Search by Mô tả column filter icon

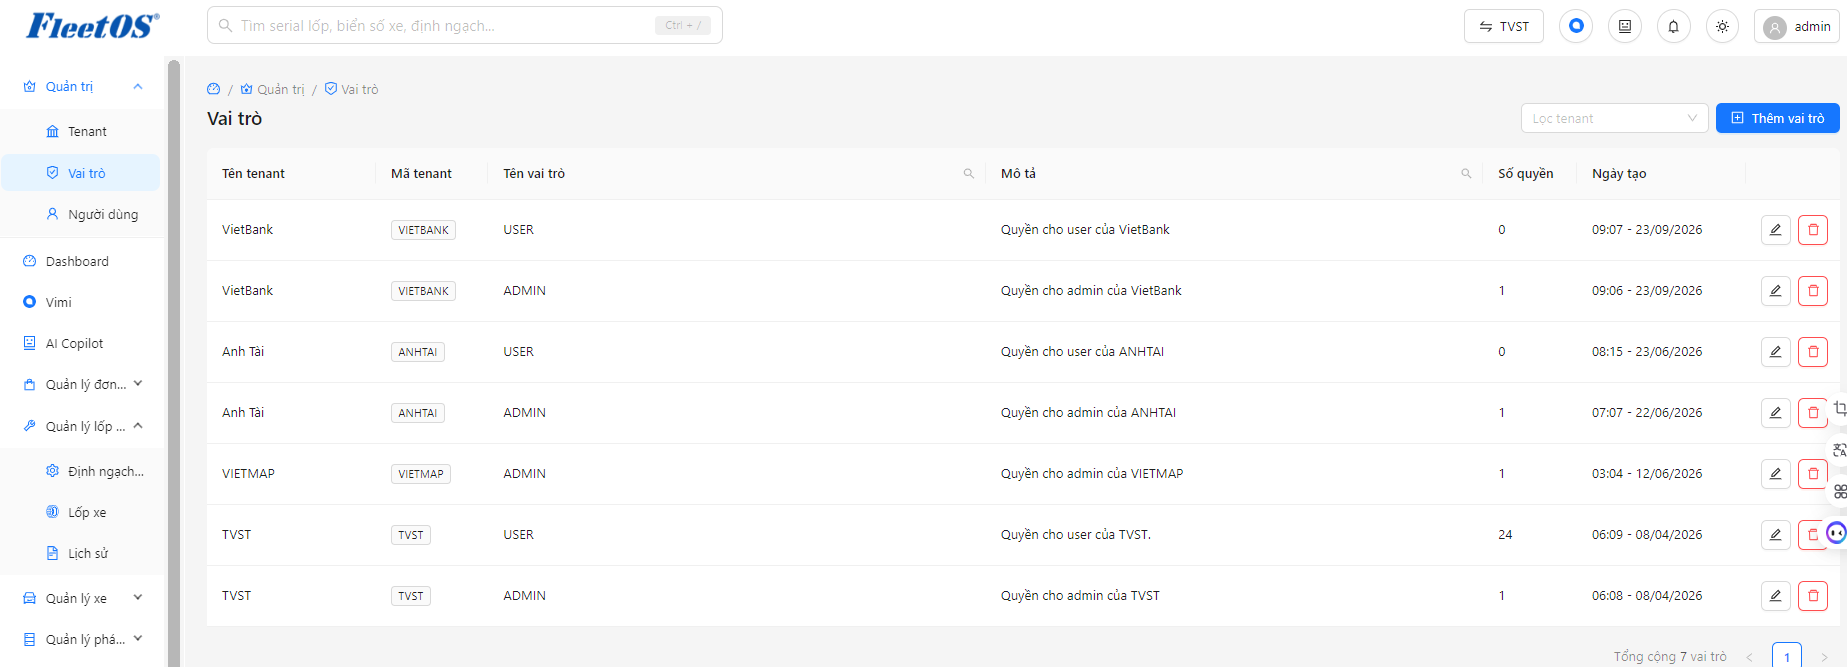click(x=1466, y=174)
